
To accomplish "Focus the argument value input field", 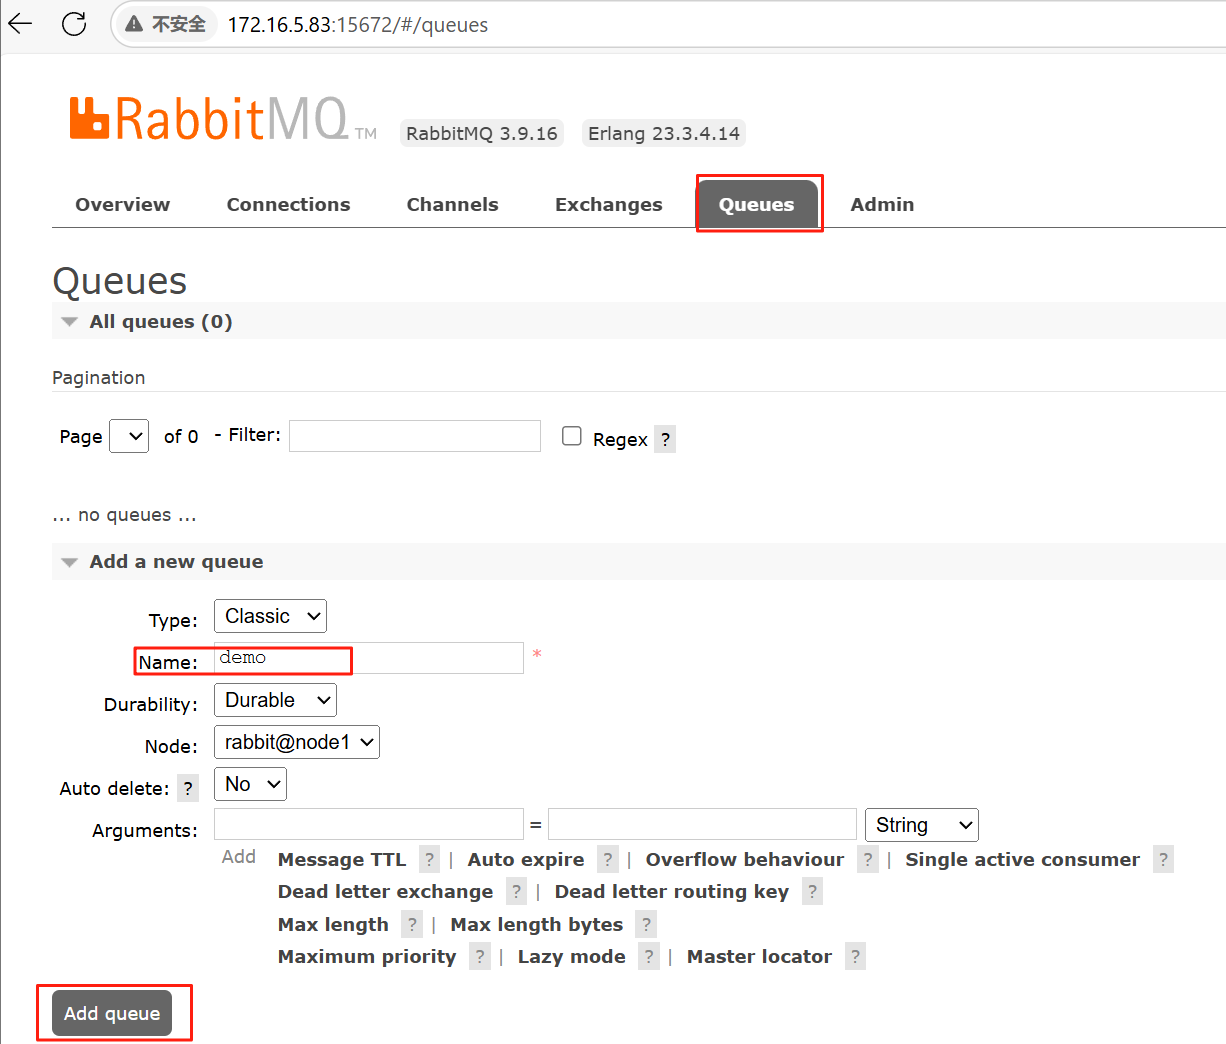I will click(703, 824).
